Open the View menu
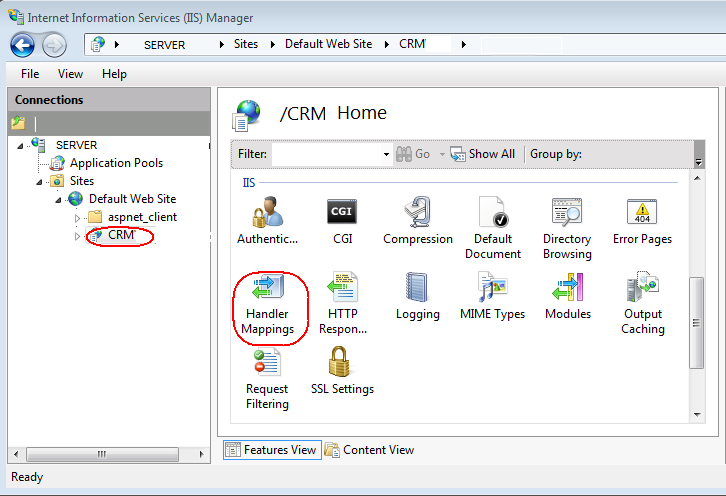 pos(70,74)
